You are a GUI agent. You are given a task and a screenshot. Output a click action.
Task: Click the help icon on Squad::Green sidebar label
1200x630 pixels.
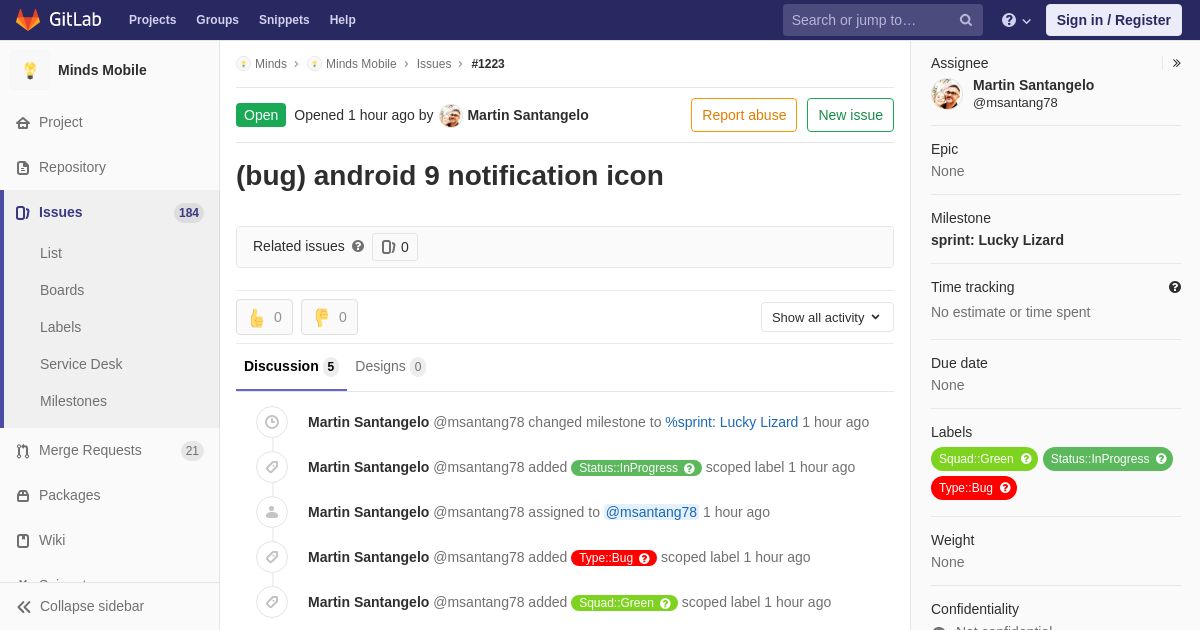coord(1026,459)
